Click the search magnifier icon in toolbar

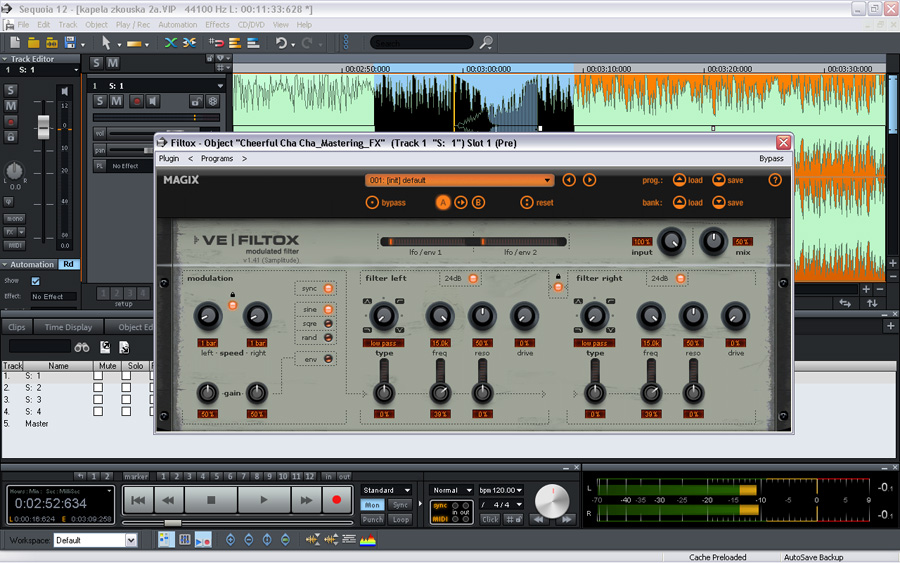(x=486, y=43)
